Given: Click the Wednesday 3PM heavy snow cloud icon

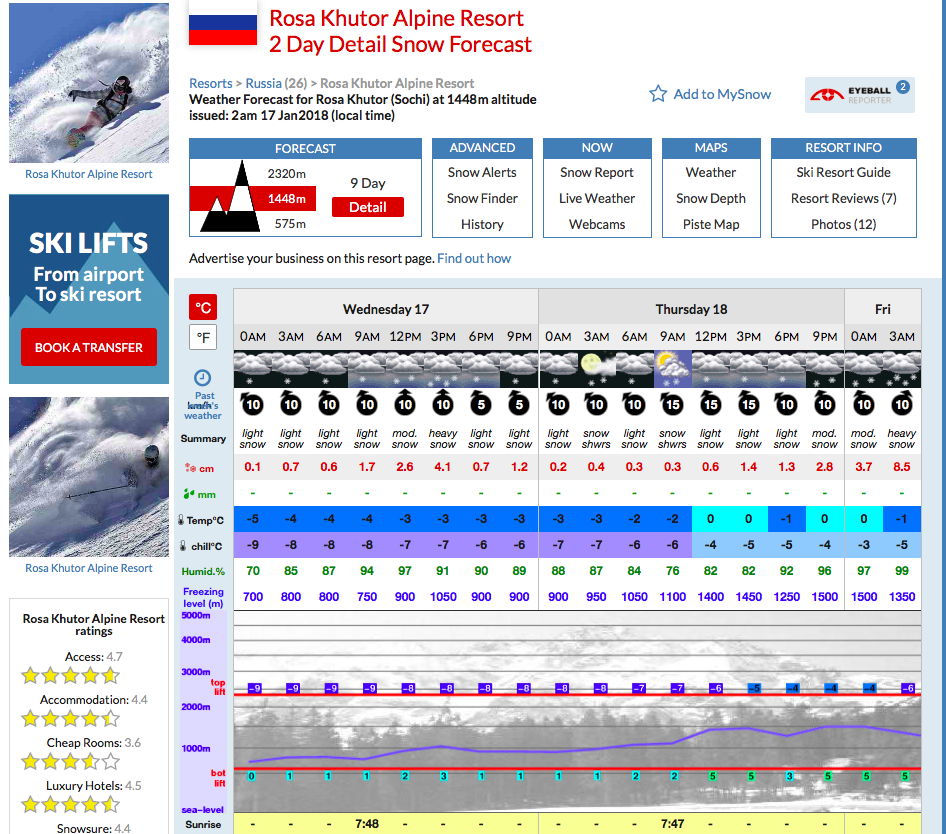Looking at the screenshot, I should 443,369.
